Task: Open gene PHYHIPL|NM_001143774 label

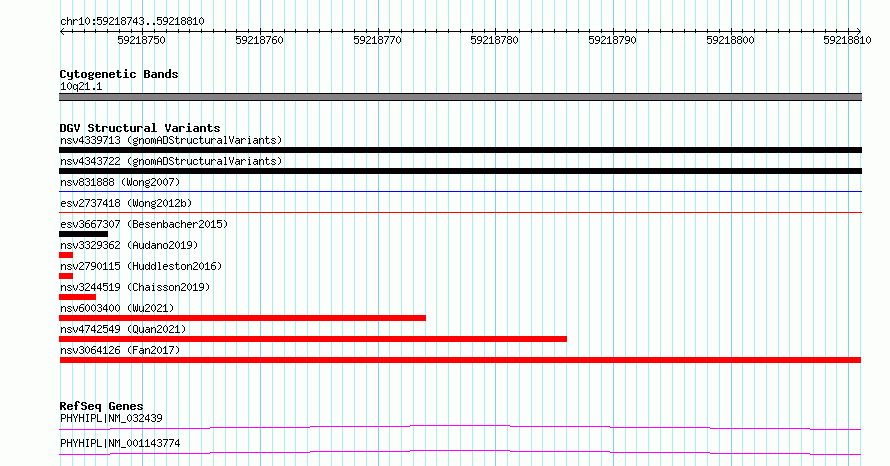Action: coord(120,443)
